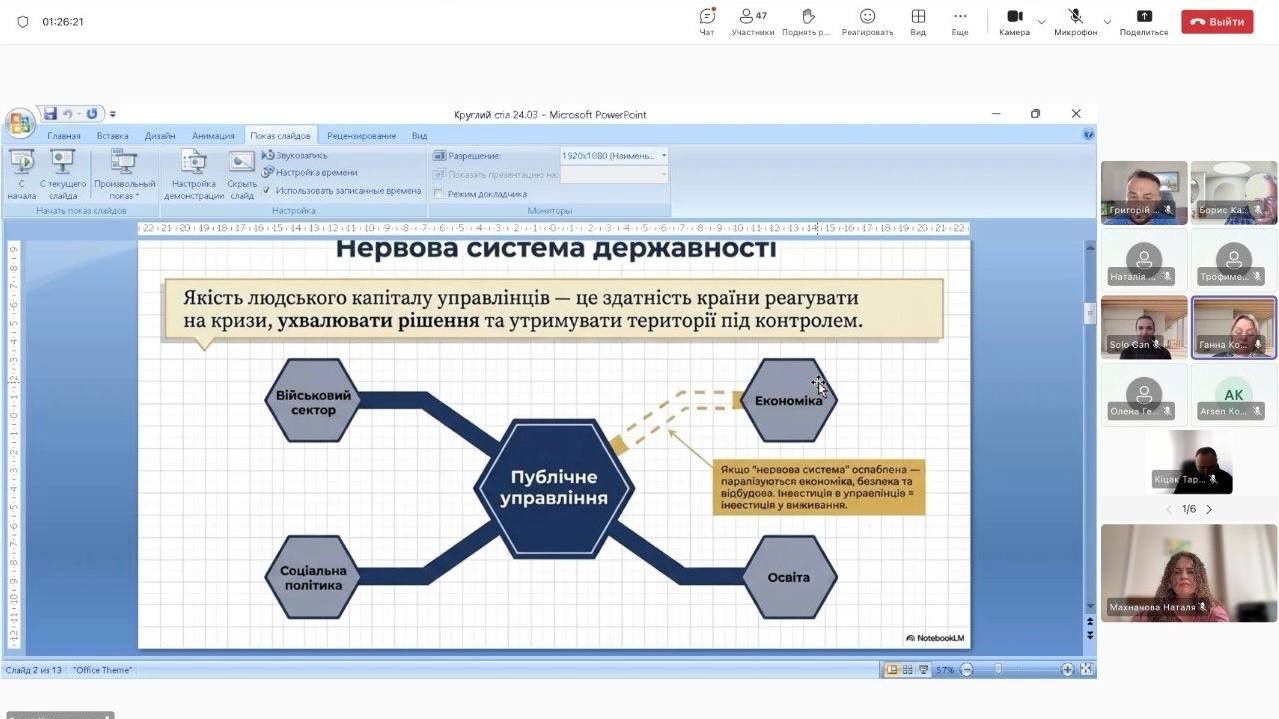
Task: Open the Review ribbon tab
Action: 361,136
